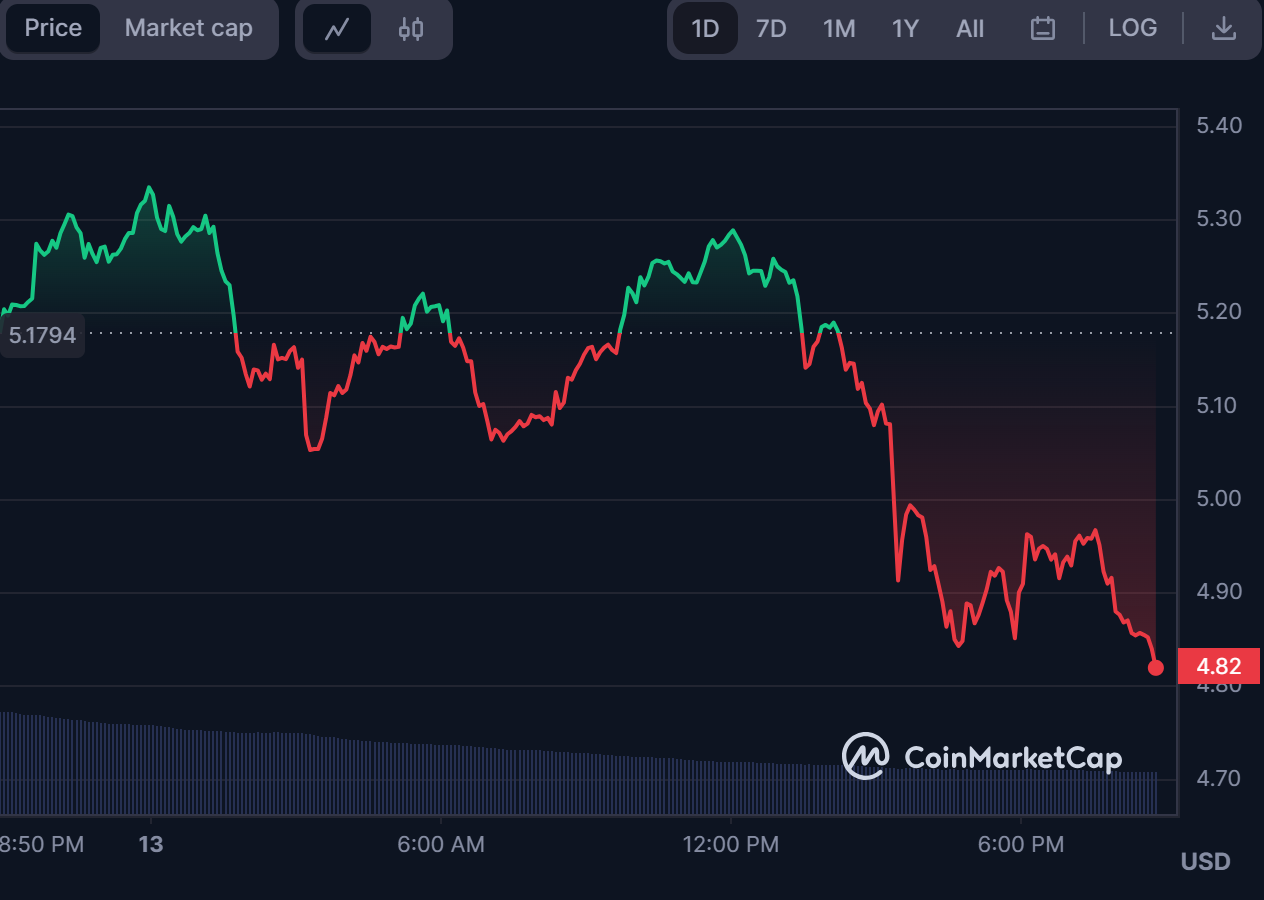The image size is (1264, 900).
Task: Click the 4.82 current price tag
Action: click(x=1218, y=667)
